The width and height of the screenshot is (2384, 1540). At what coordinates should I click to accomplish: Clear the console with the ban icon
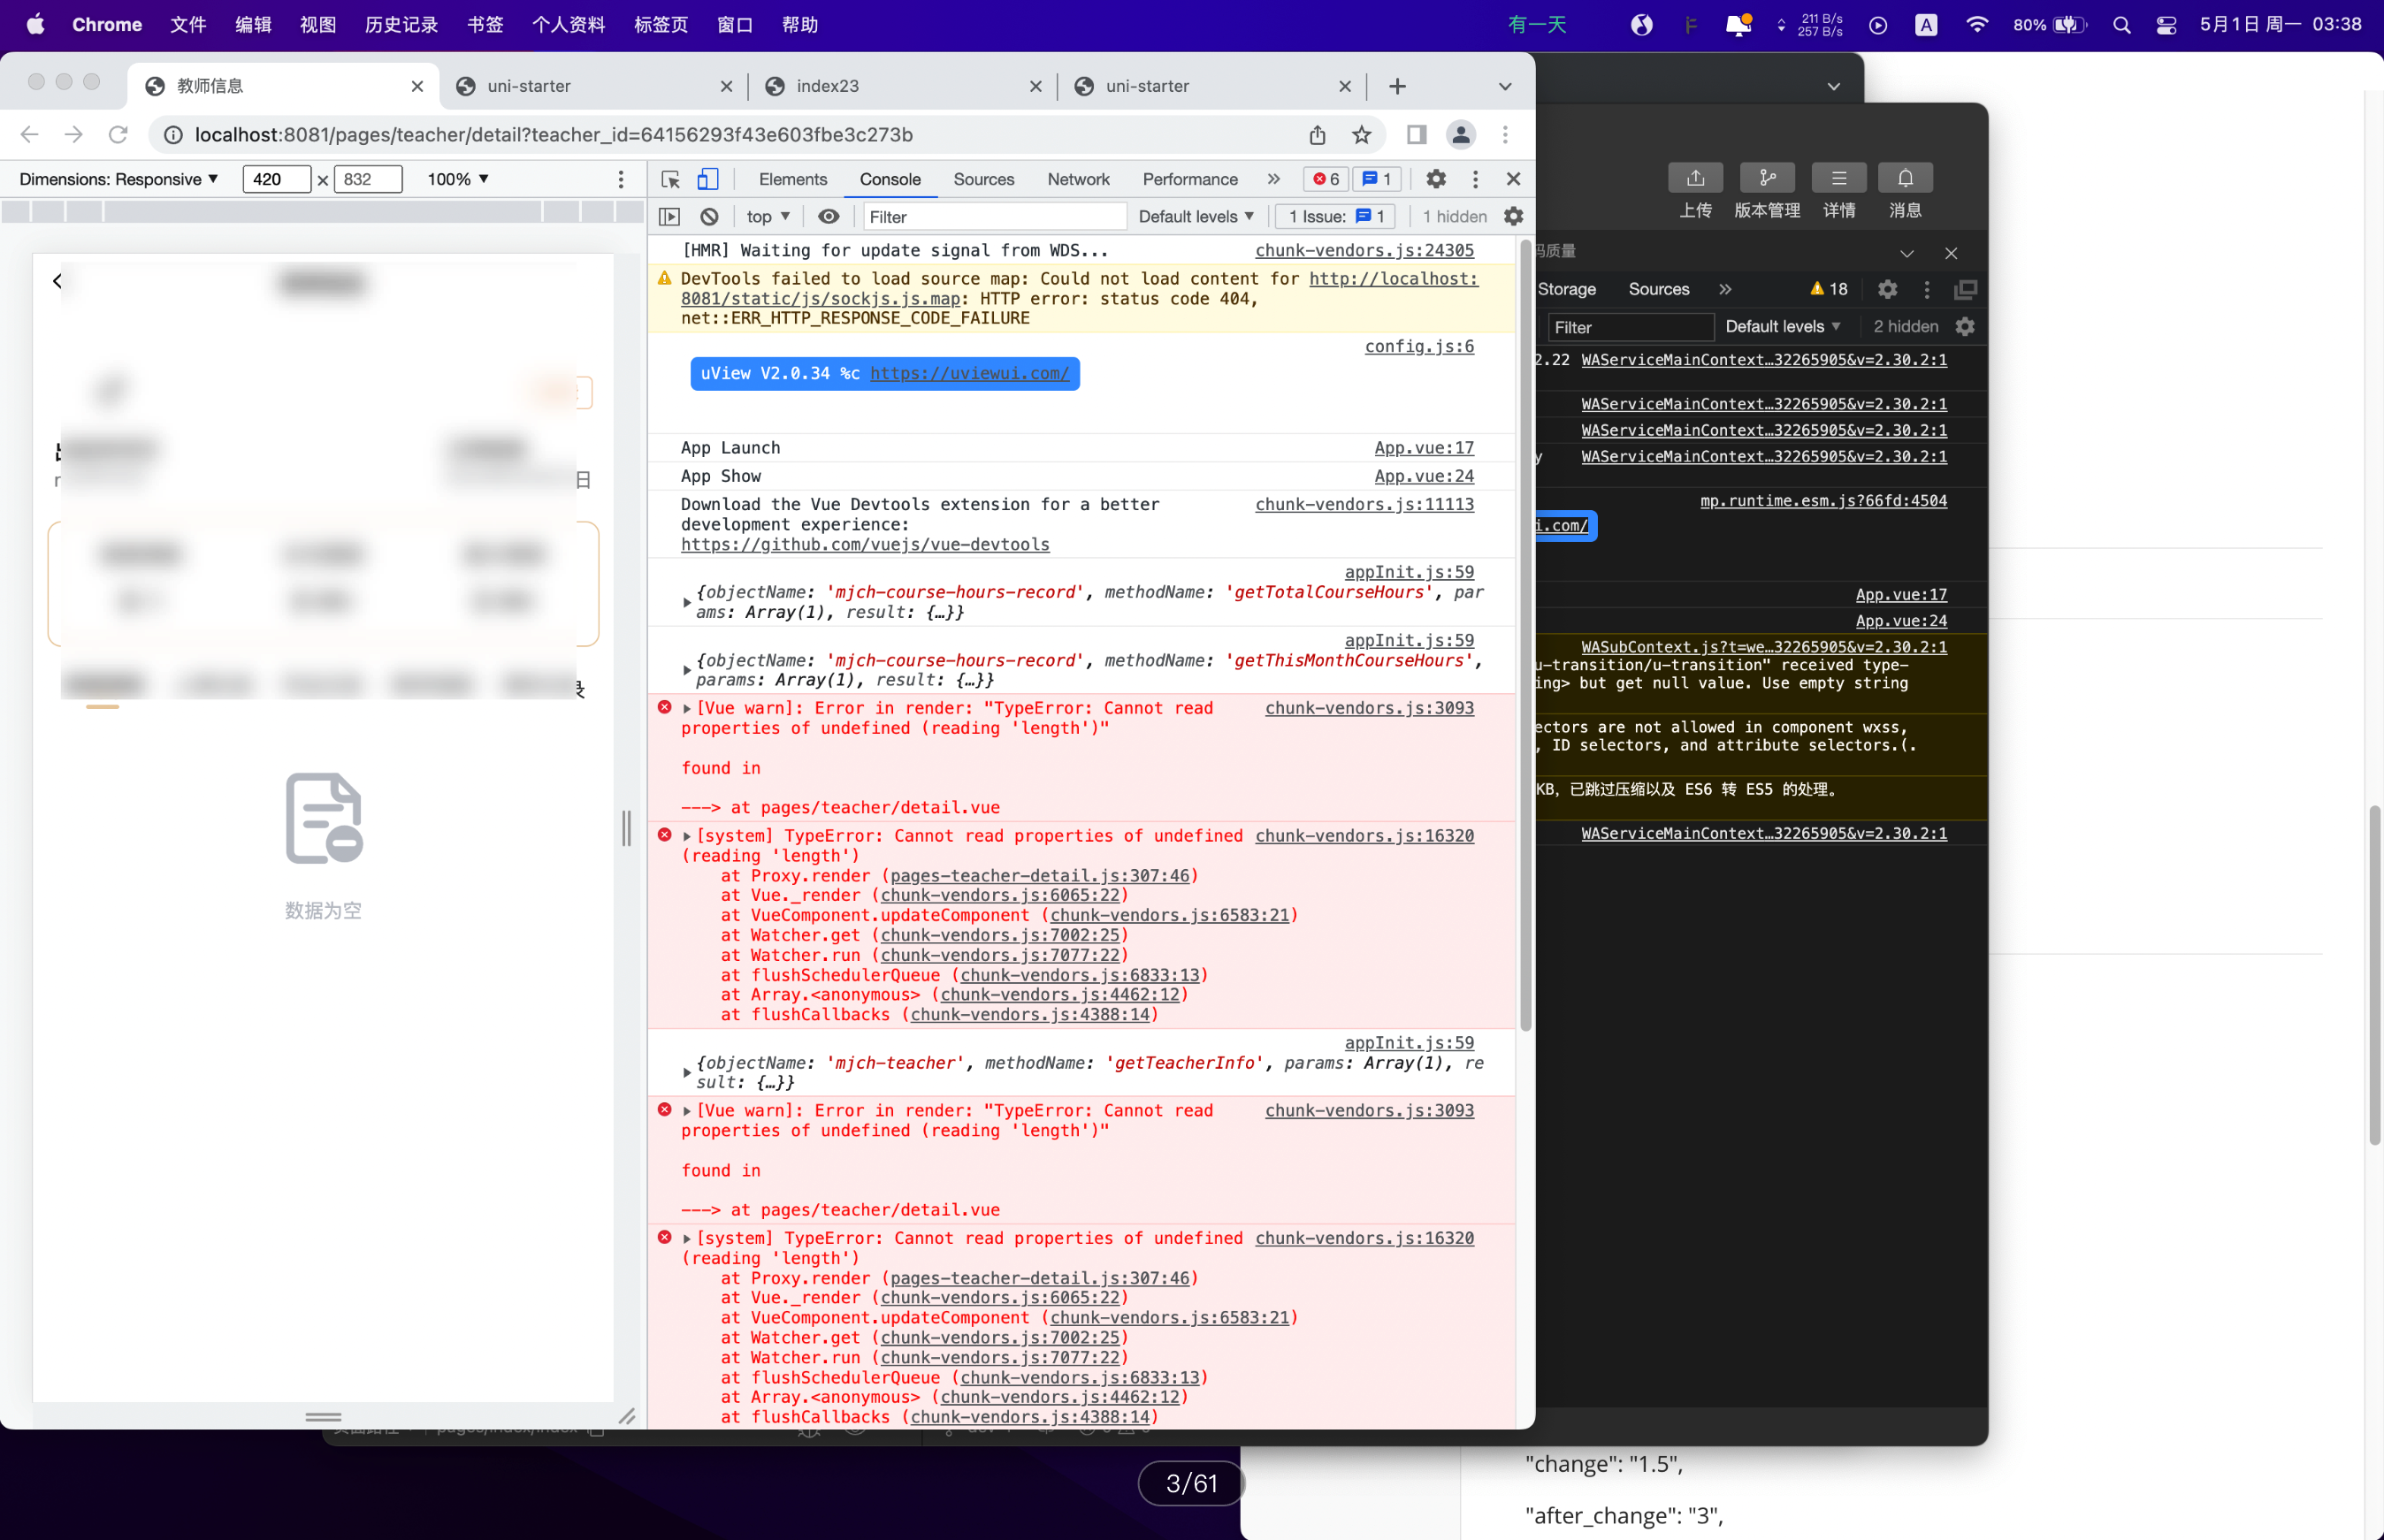pos(709,216)
